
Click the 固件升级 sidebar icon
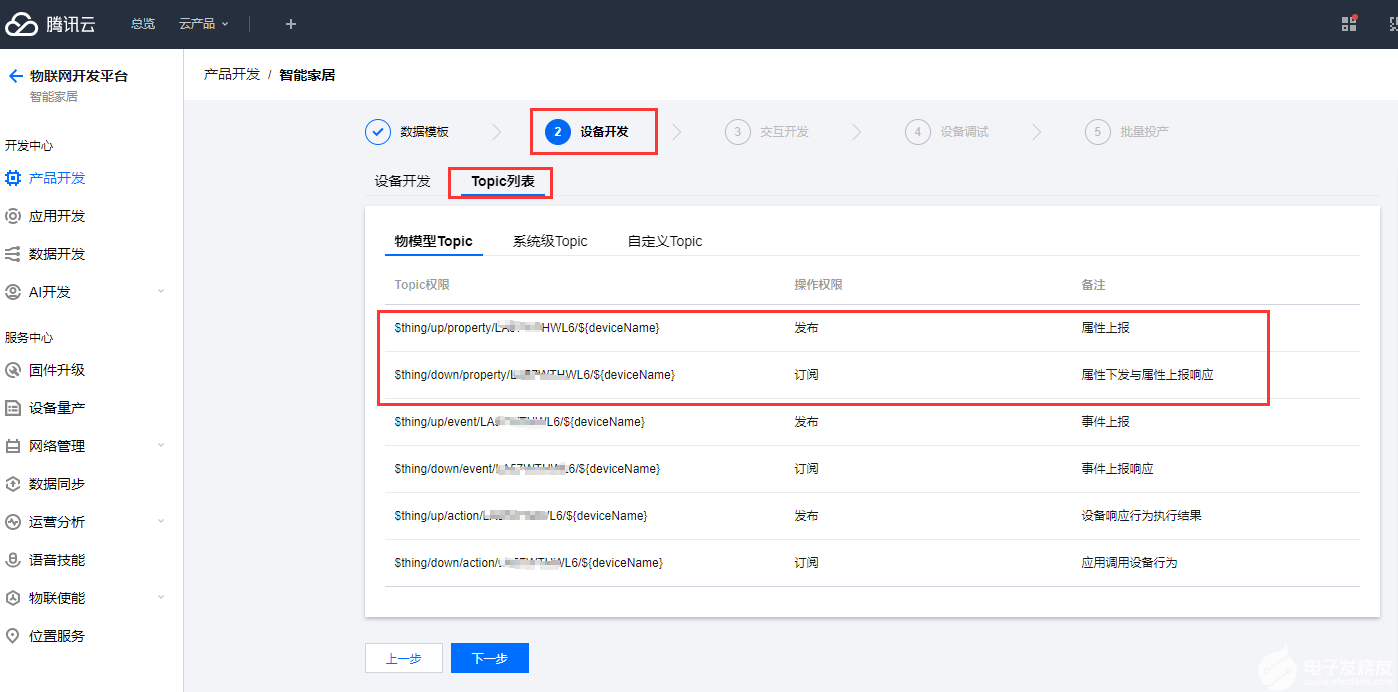coord(13,370)
